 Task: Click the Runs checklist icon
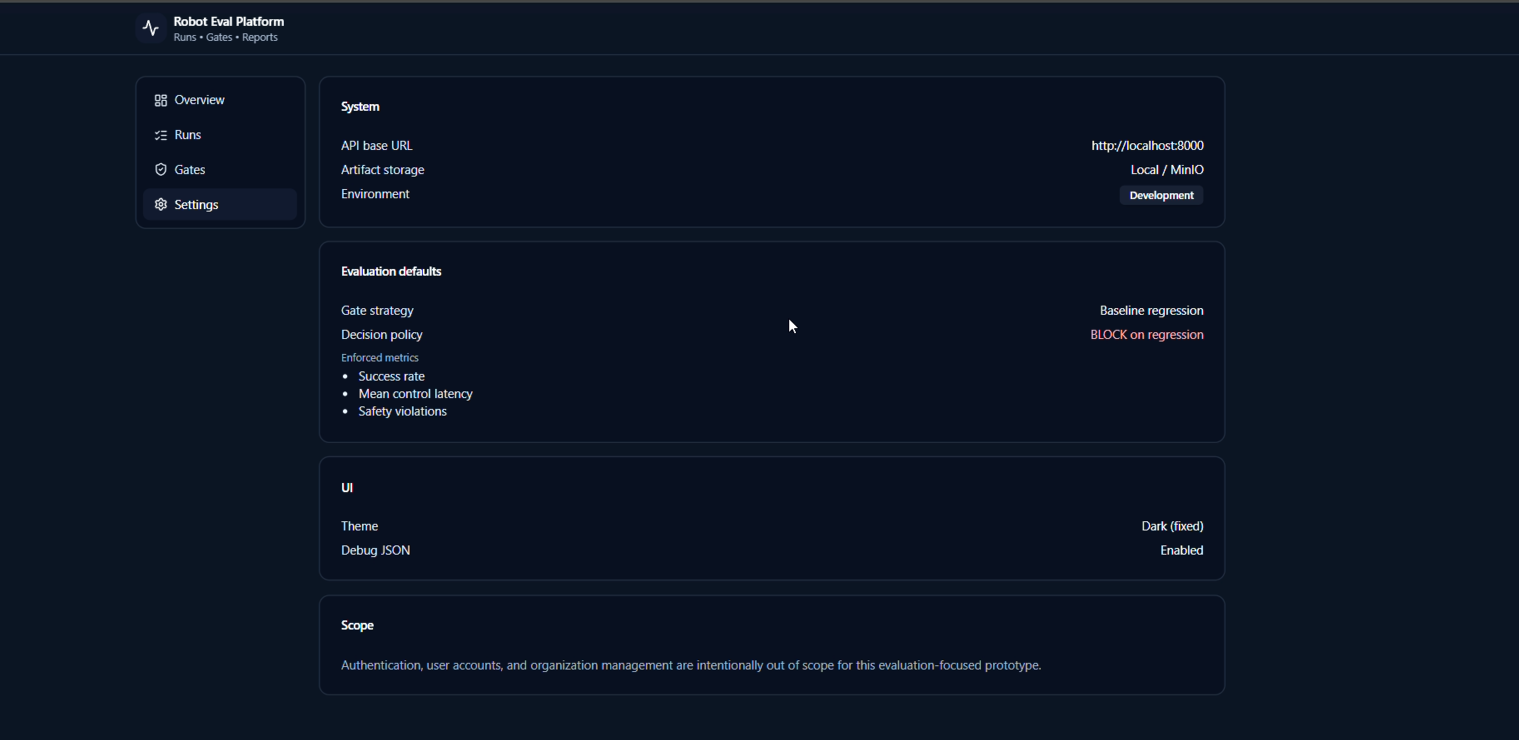(x=160, y=134)
